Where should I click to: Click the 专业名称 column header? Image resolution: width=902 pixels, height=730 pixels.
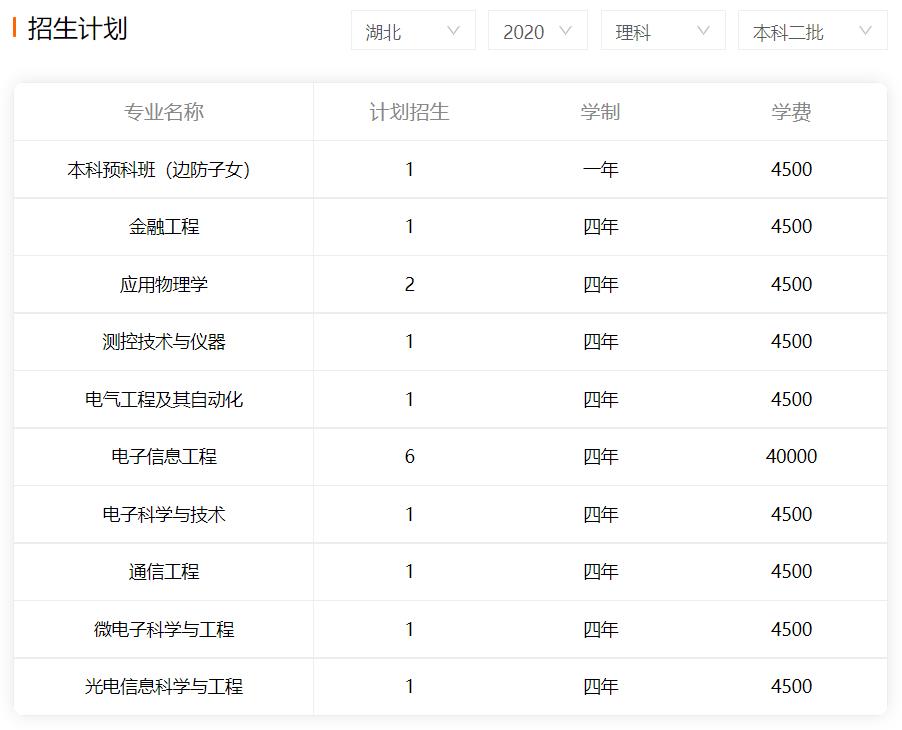164,112
